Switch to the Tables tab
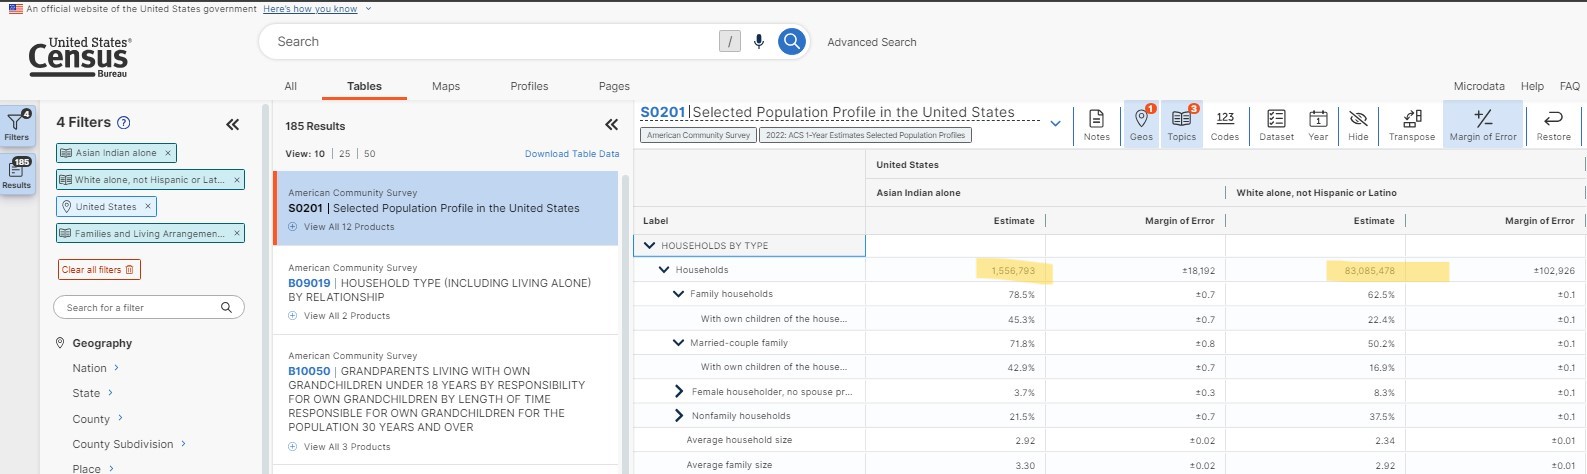1587x474 pixels. coord(364,86)
